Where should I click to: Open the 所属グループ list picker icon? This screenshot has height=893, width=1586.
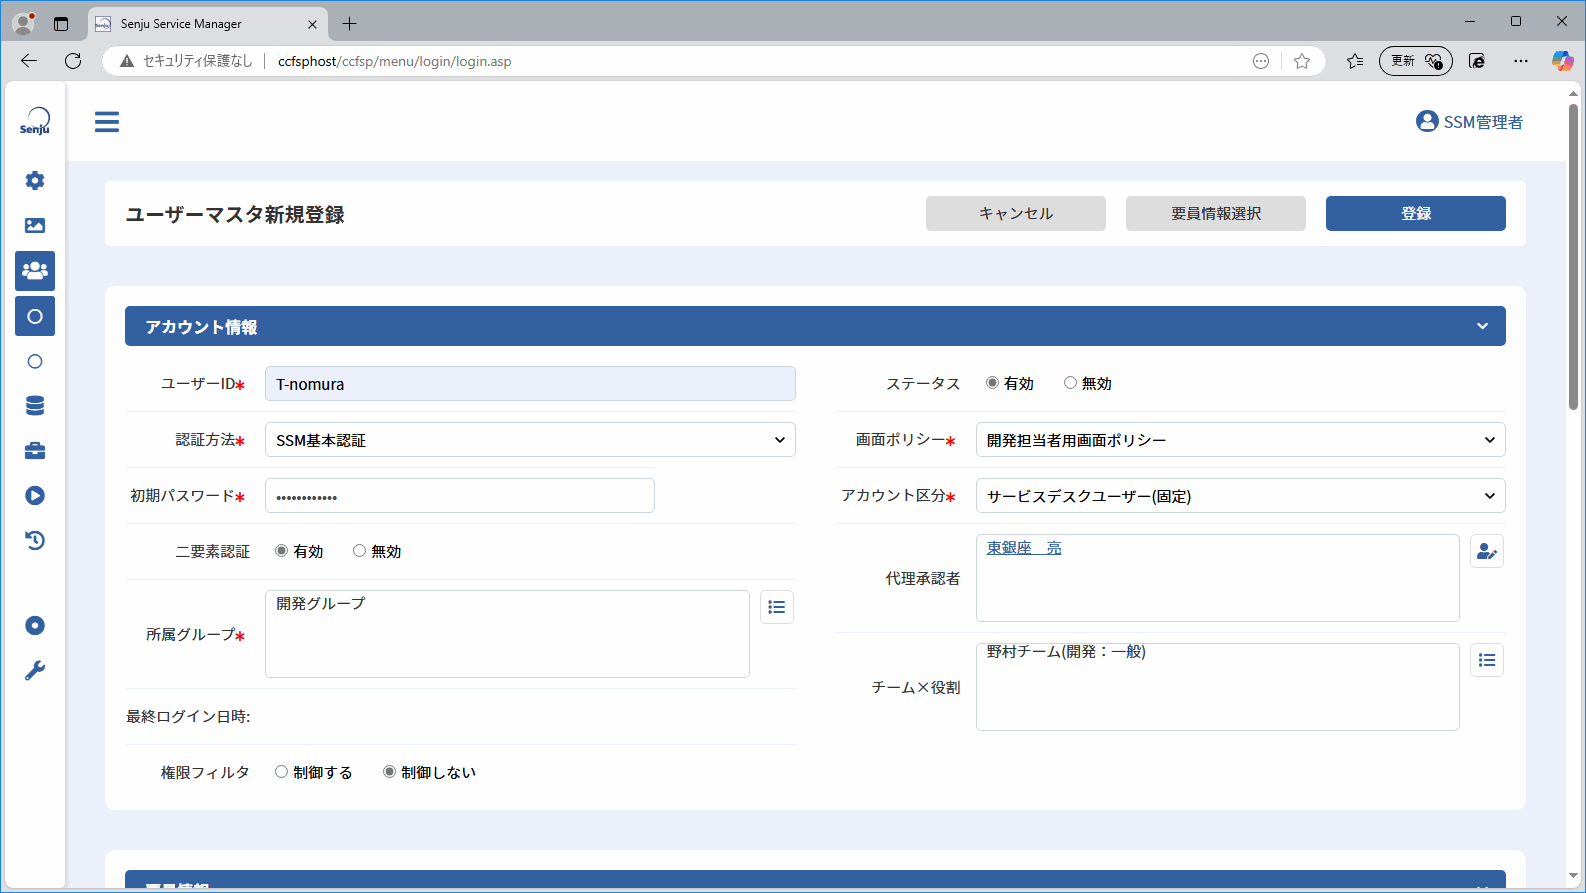tap(777, 607)
